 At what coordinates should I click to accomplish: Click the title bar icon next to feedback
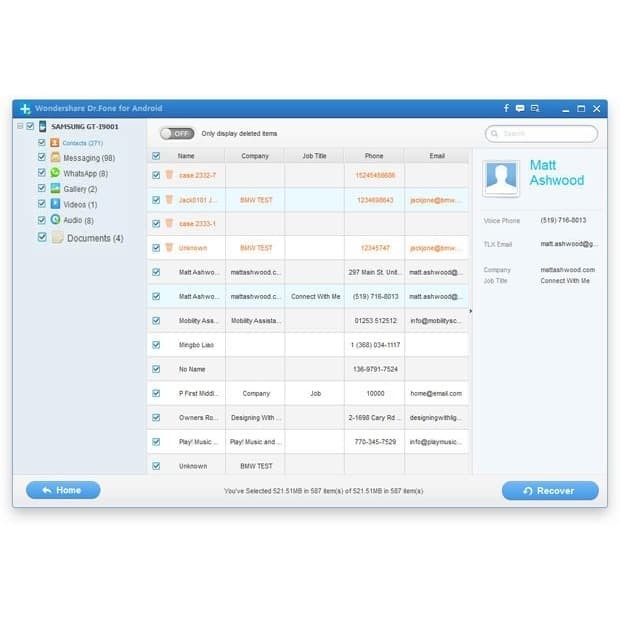[535, 108]
